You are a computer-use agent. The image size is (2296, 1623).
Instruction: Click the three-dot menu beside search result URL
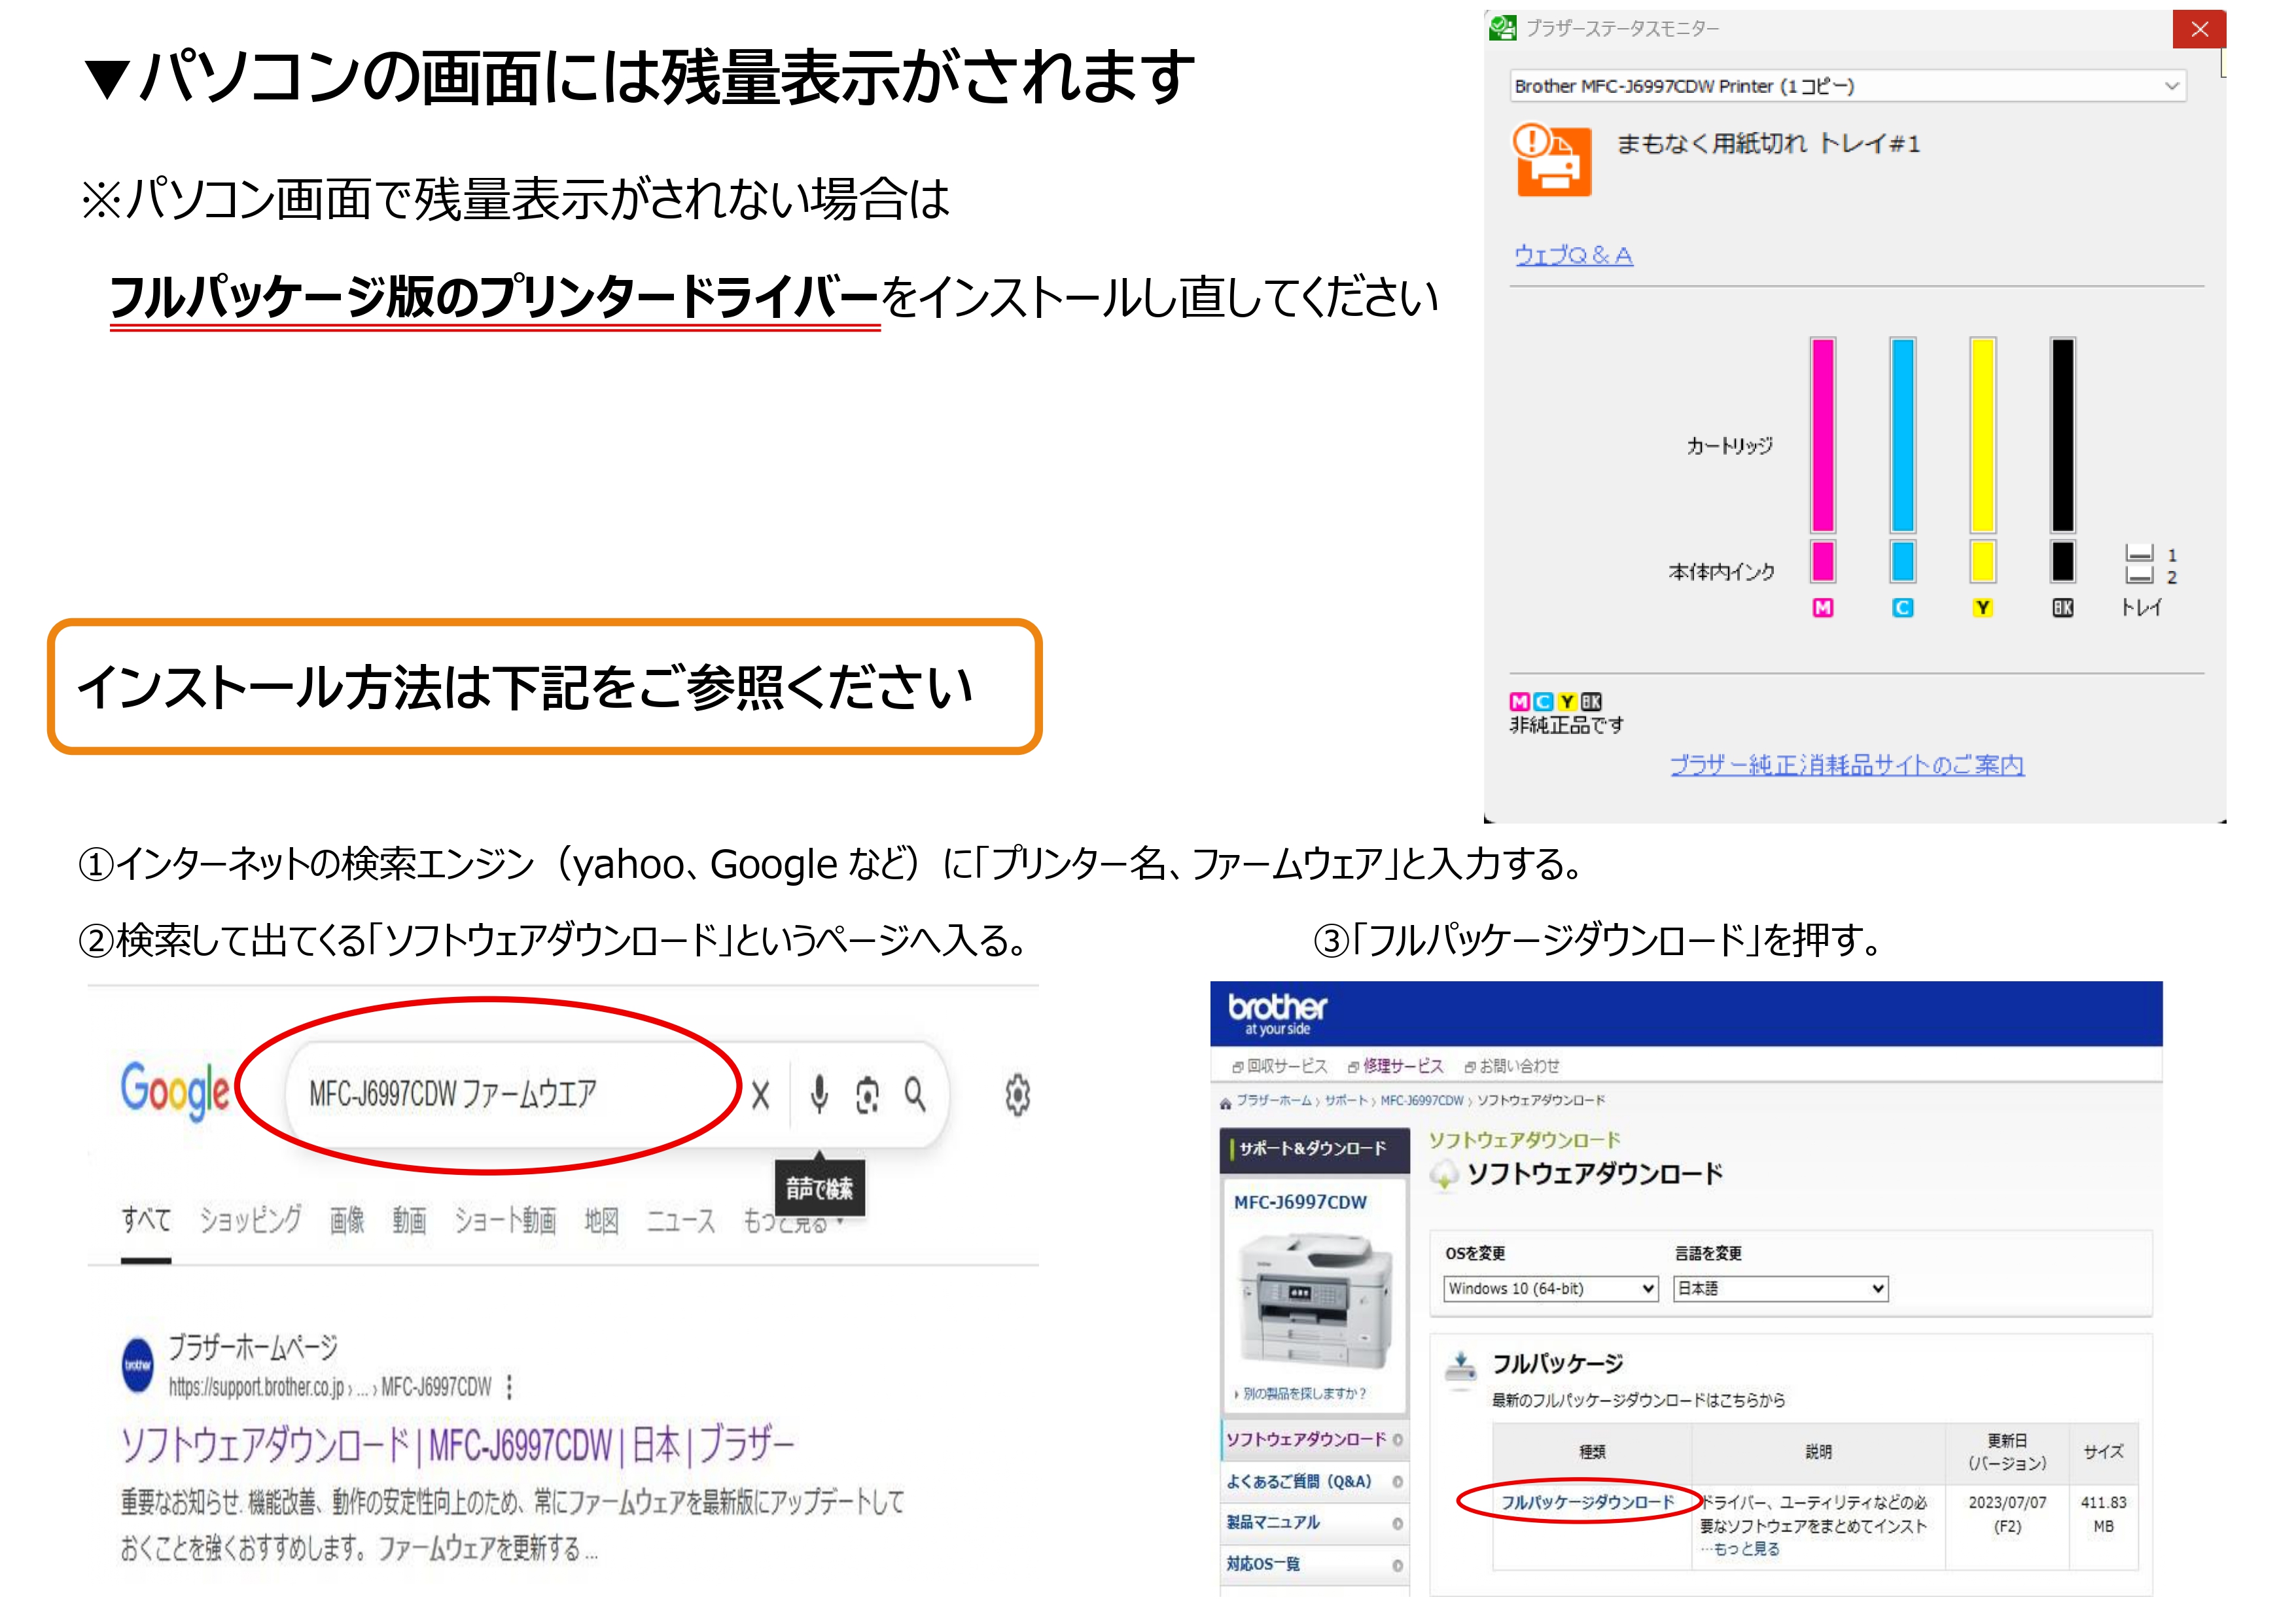pyautogui.click(x=510, y=1387)
